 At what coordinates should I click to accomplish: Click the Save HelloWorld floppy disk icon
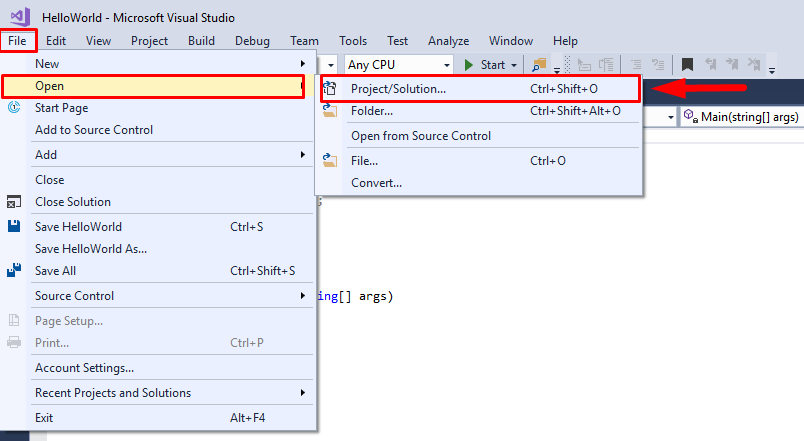(14, 226)
